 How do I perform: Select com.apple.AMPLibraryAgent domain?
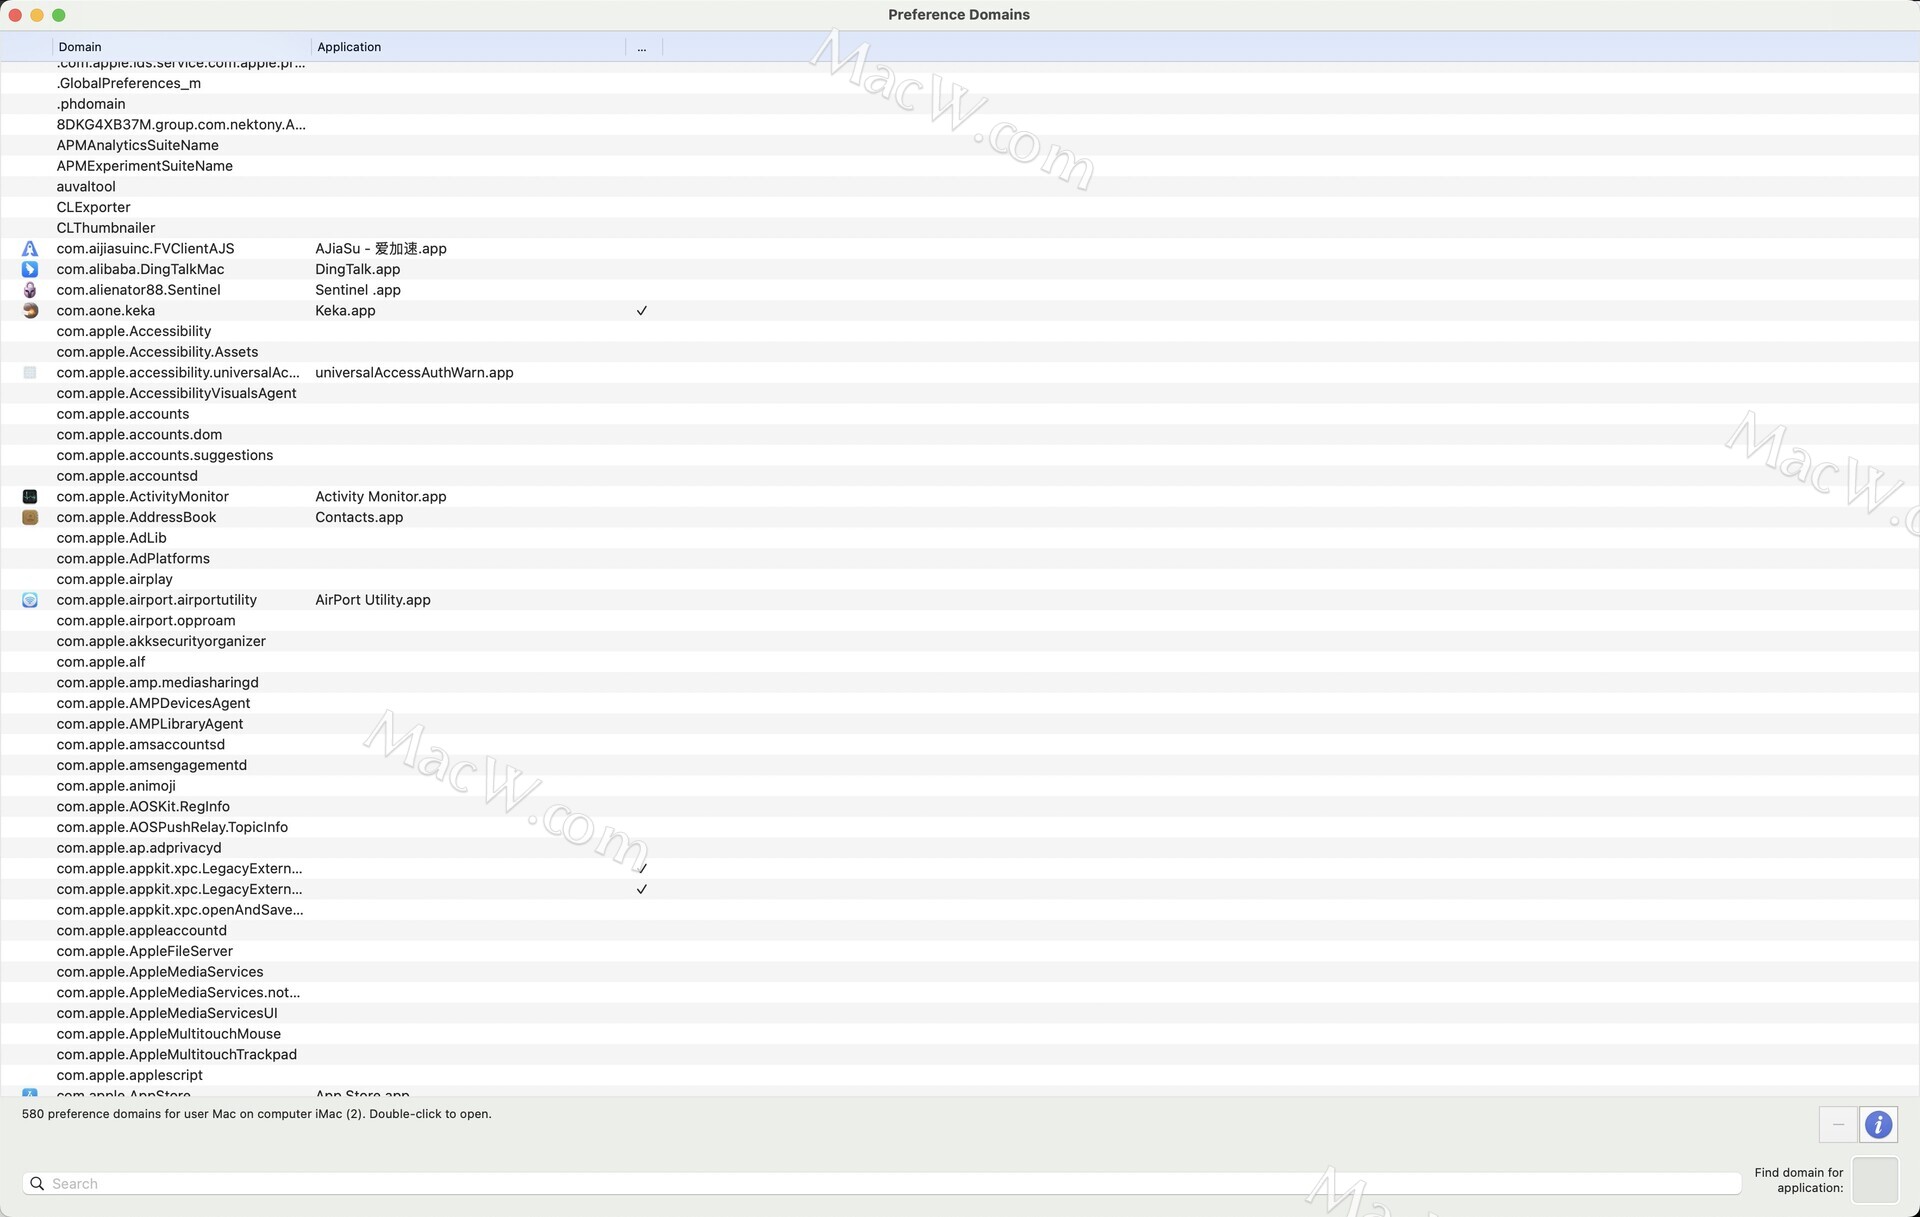pos(150,724)
